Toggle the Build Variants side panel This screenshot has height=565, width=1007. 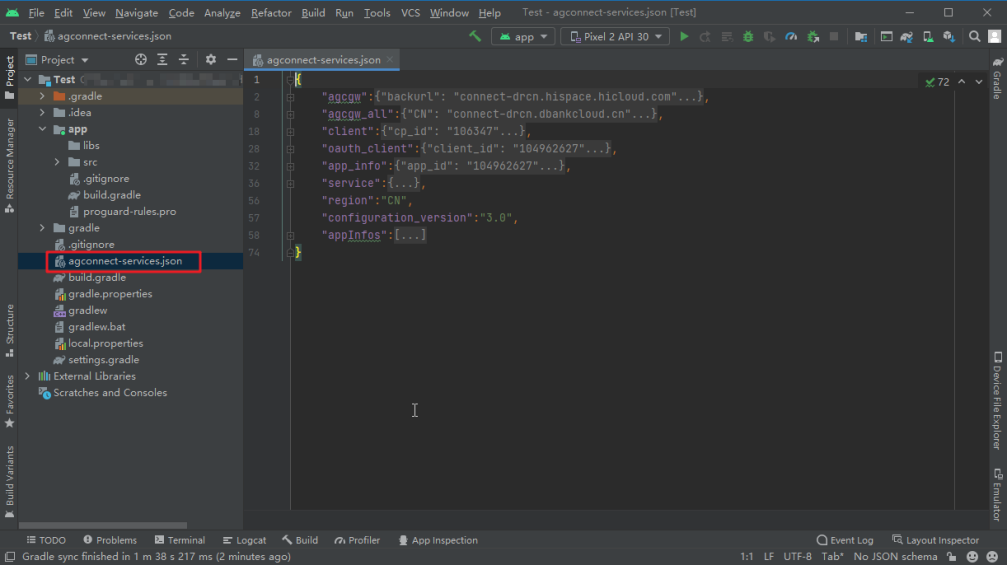(x=10, y=482)
